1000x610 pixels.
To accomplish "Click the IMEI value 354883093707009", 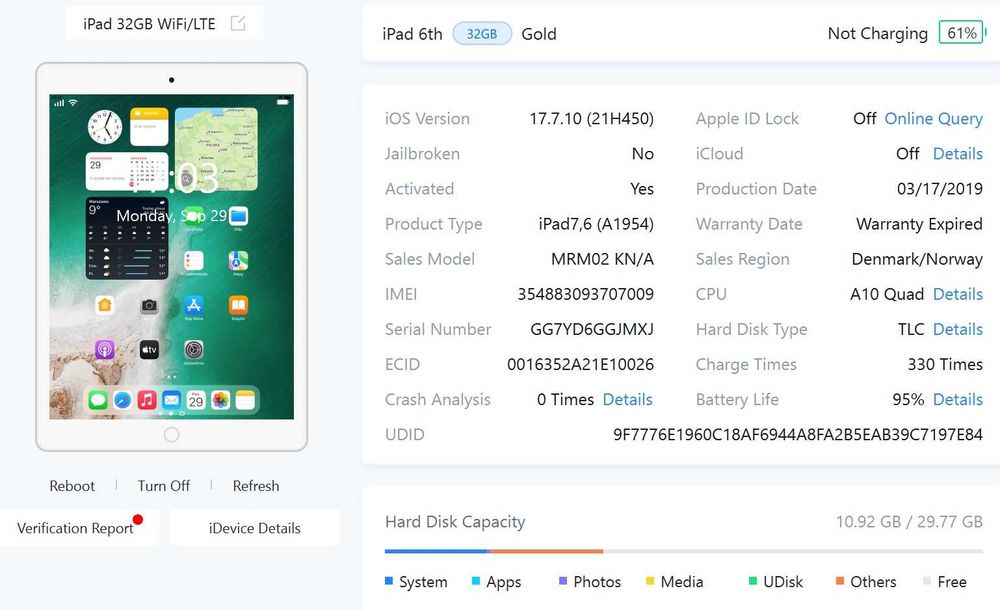I will tap(585, 294).
